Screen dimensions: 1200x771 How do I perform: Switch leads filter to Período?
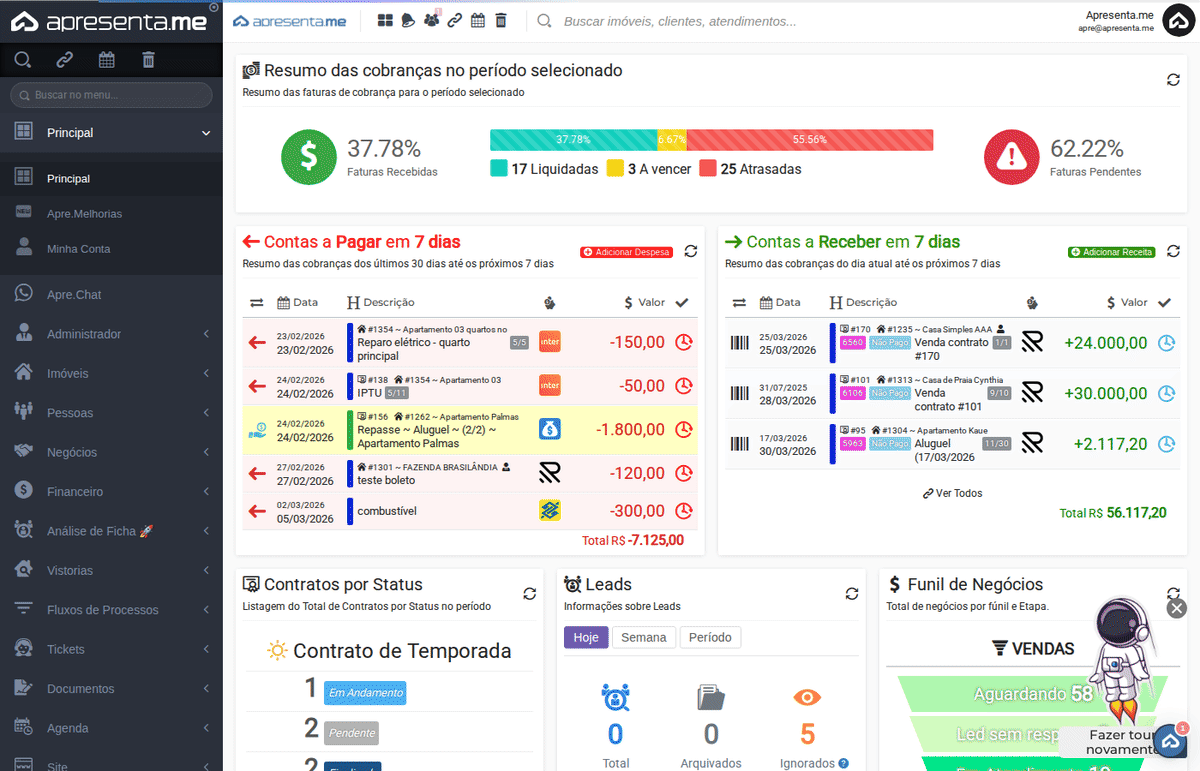coord(710,637)
